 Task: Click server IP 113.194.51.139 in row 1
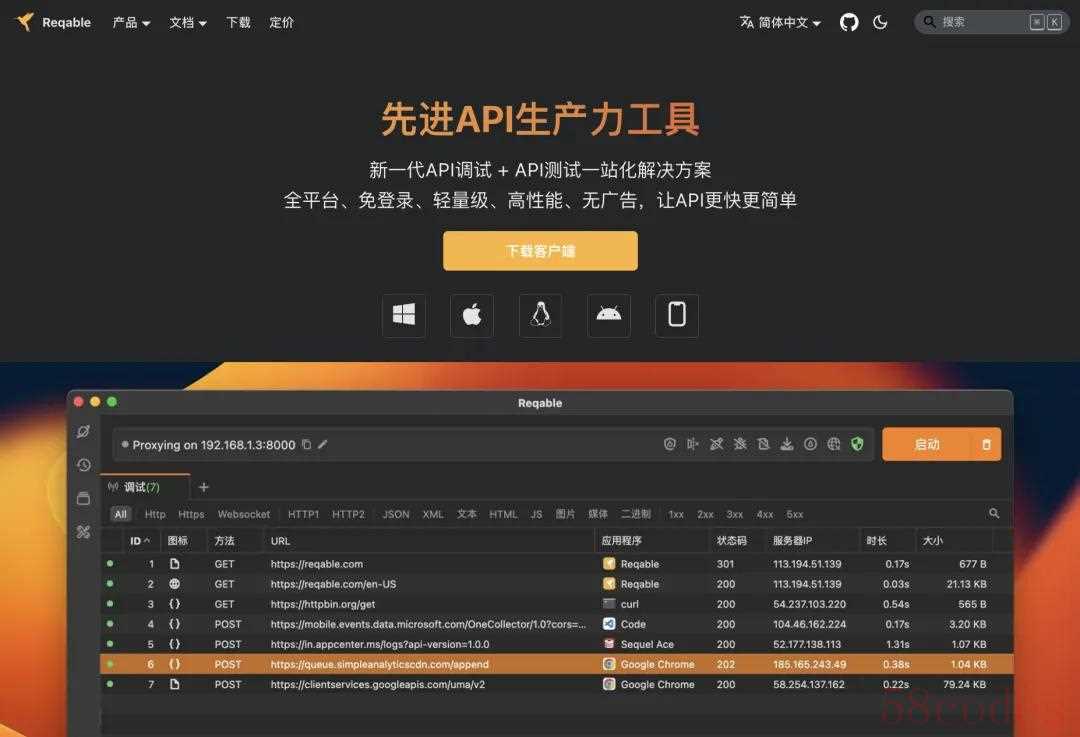(807, 563)
